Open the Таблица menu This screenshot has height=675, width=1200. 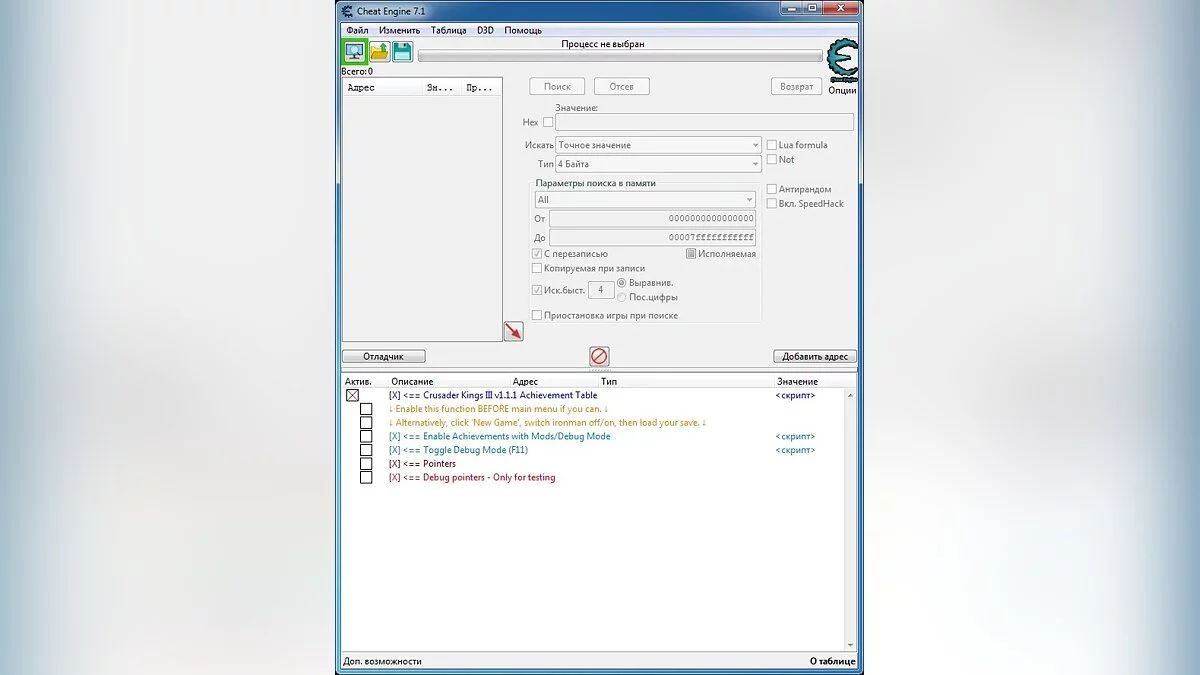point(448,30)
